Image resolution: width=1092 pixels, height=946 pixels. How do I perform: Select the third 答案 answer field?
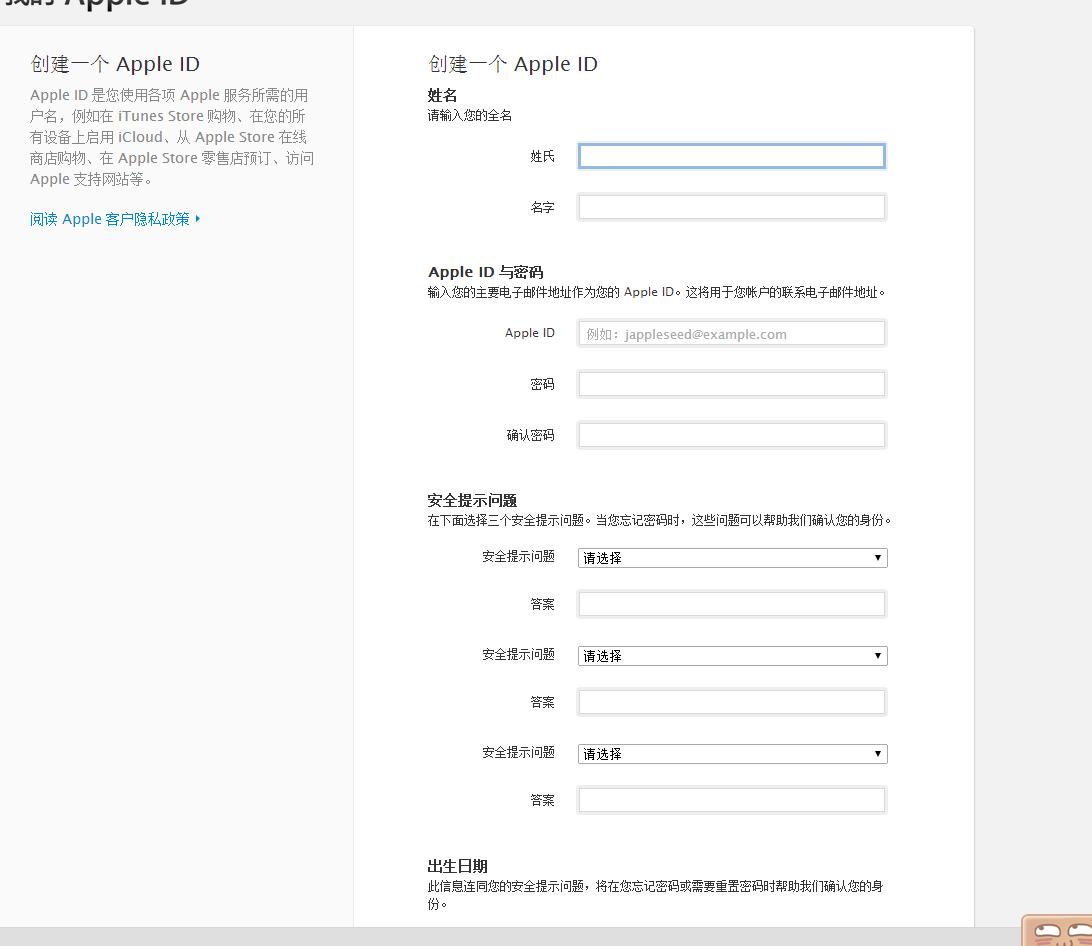(x=731, y=800)
